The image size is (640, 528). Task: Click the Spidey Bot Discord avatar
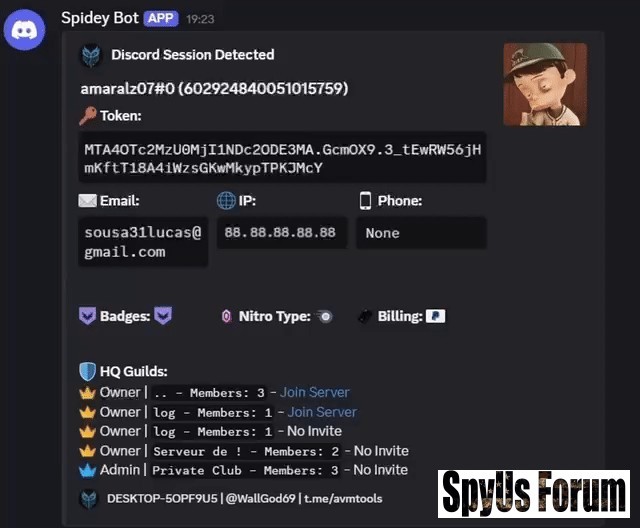24,30
